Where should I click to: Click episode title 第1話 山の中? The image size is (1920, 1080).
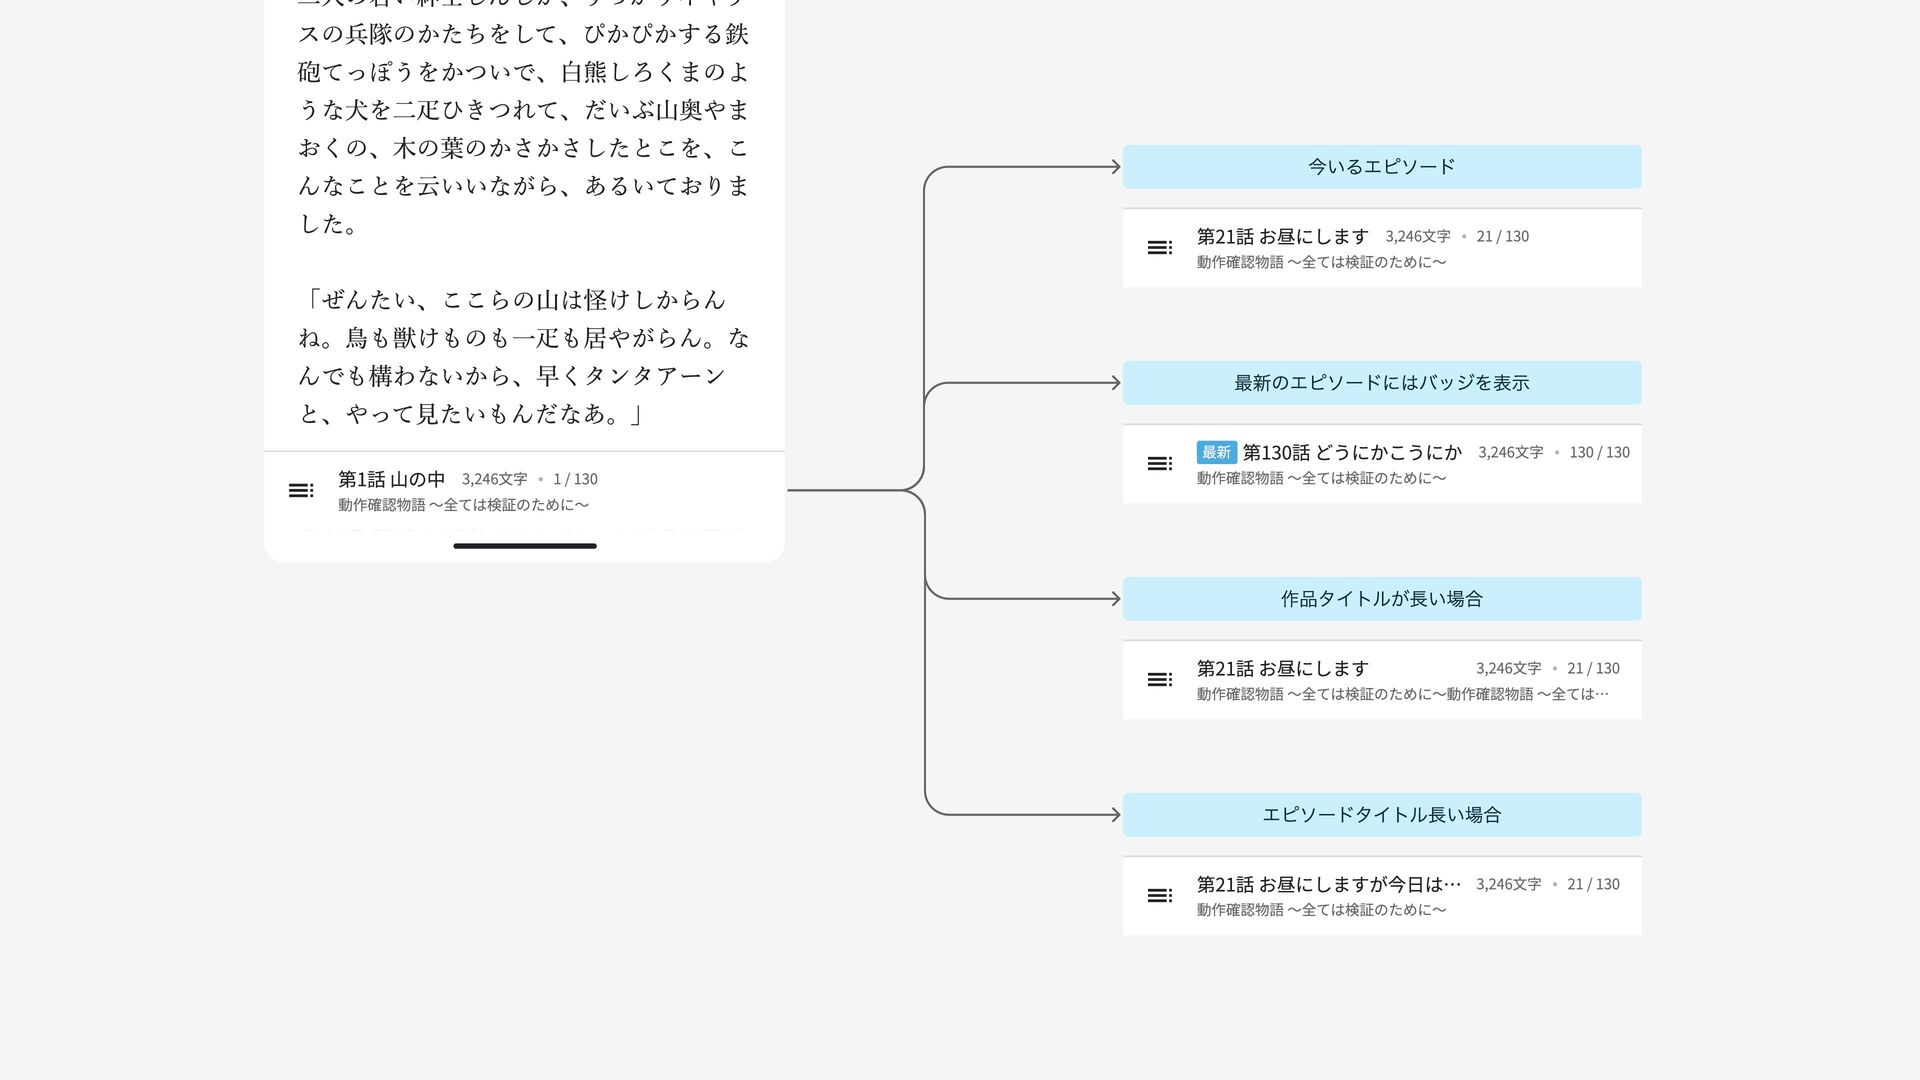391,479
